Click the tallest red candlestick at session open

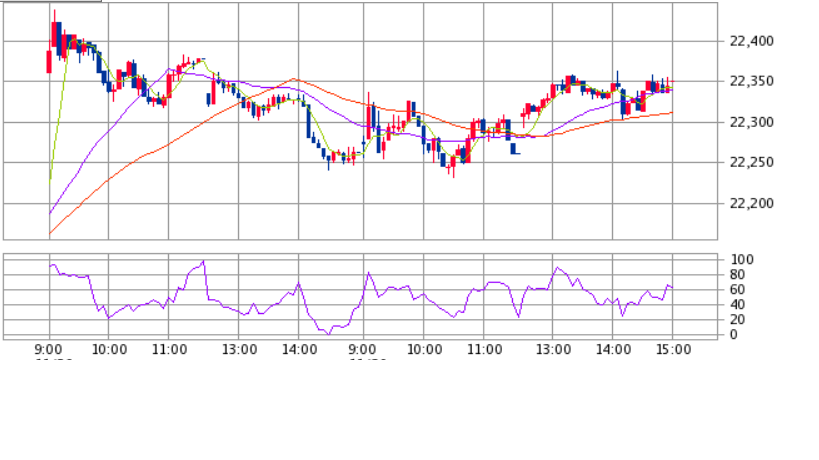(x=54, y=30)
